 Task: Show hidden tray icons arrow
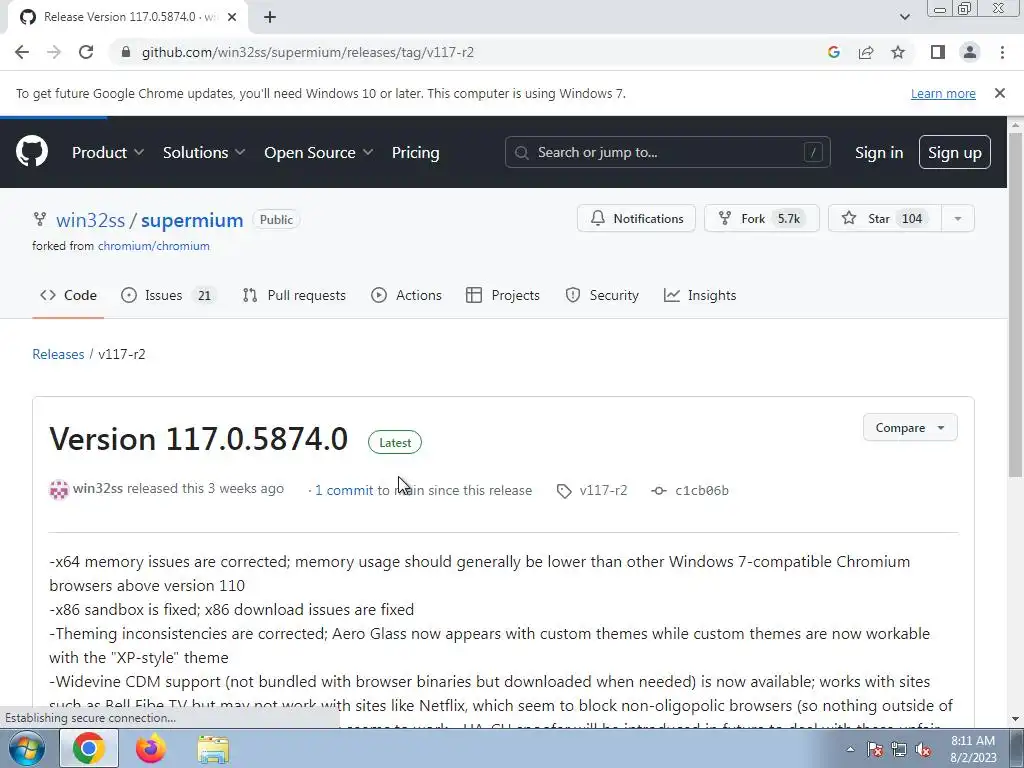pyautogui.click(x=850, y=749)
